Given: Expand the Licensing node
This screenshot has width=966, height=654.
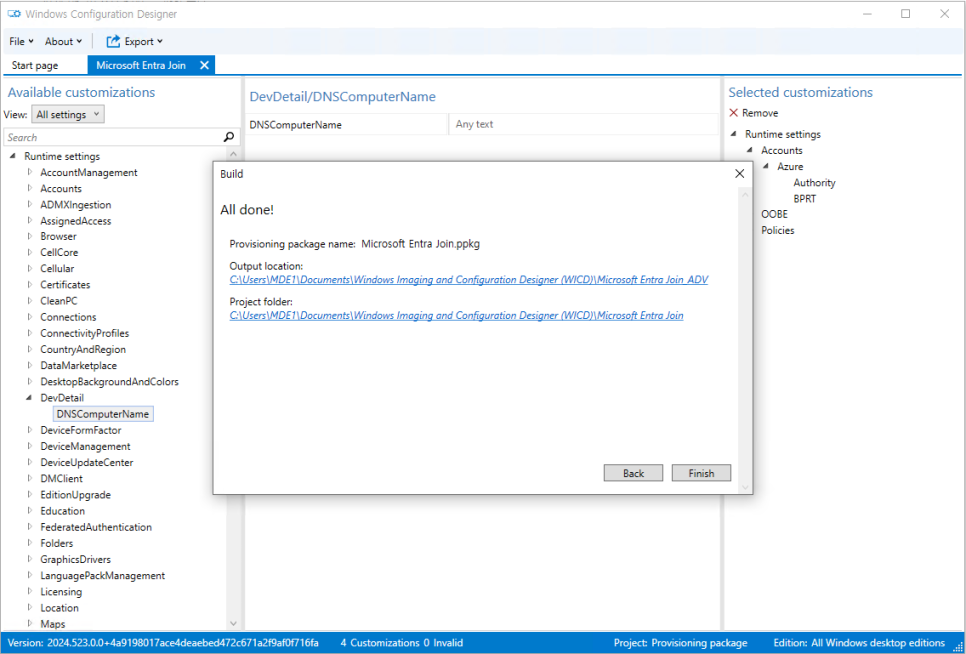Looking at the screenshot, I should (29, 591).
